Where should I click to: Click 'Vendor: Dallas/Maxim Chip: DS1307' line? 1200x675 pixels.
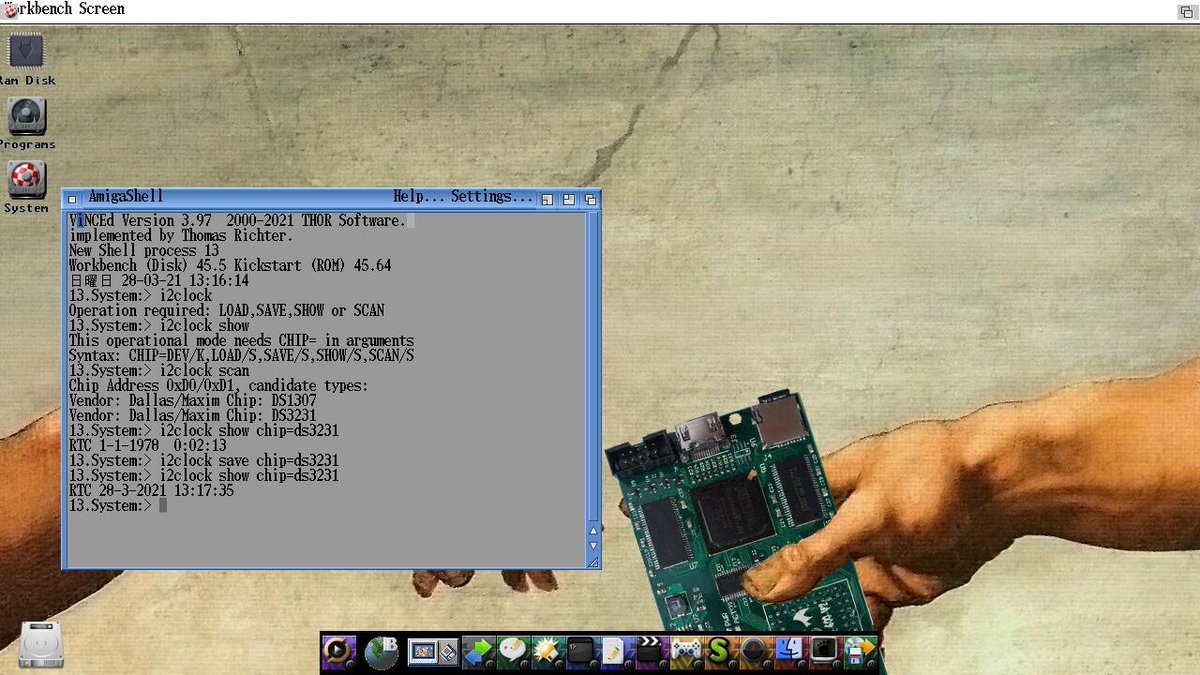pos(192,401)
